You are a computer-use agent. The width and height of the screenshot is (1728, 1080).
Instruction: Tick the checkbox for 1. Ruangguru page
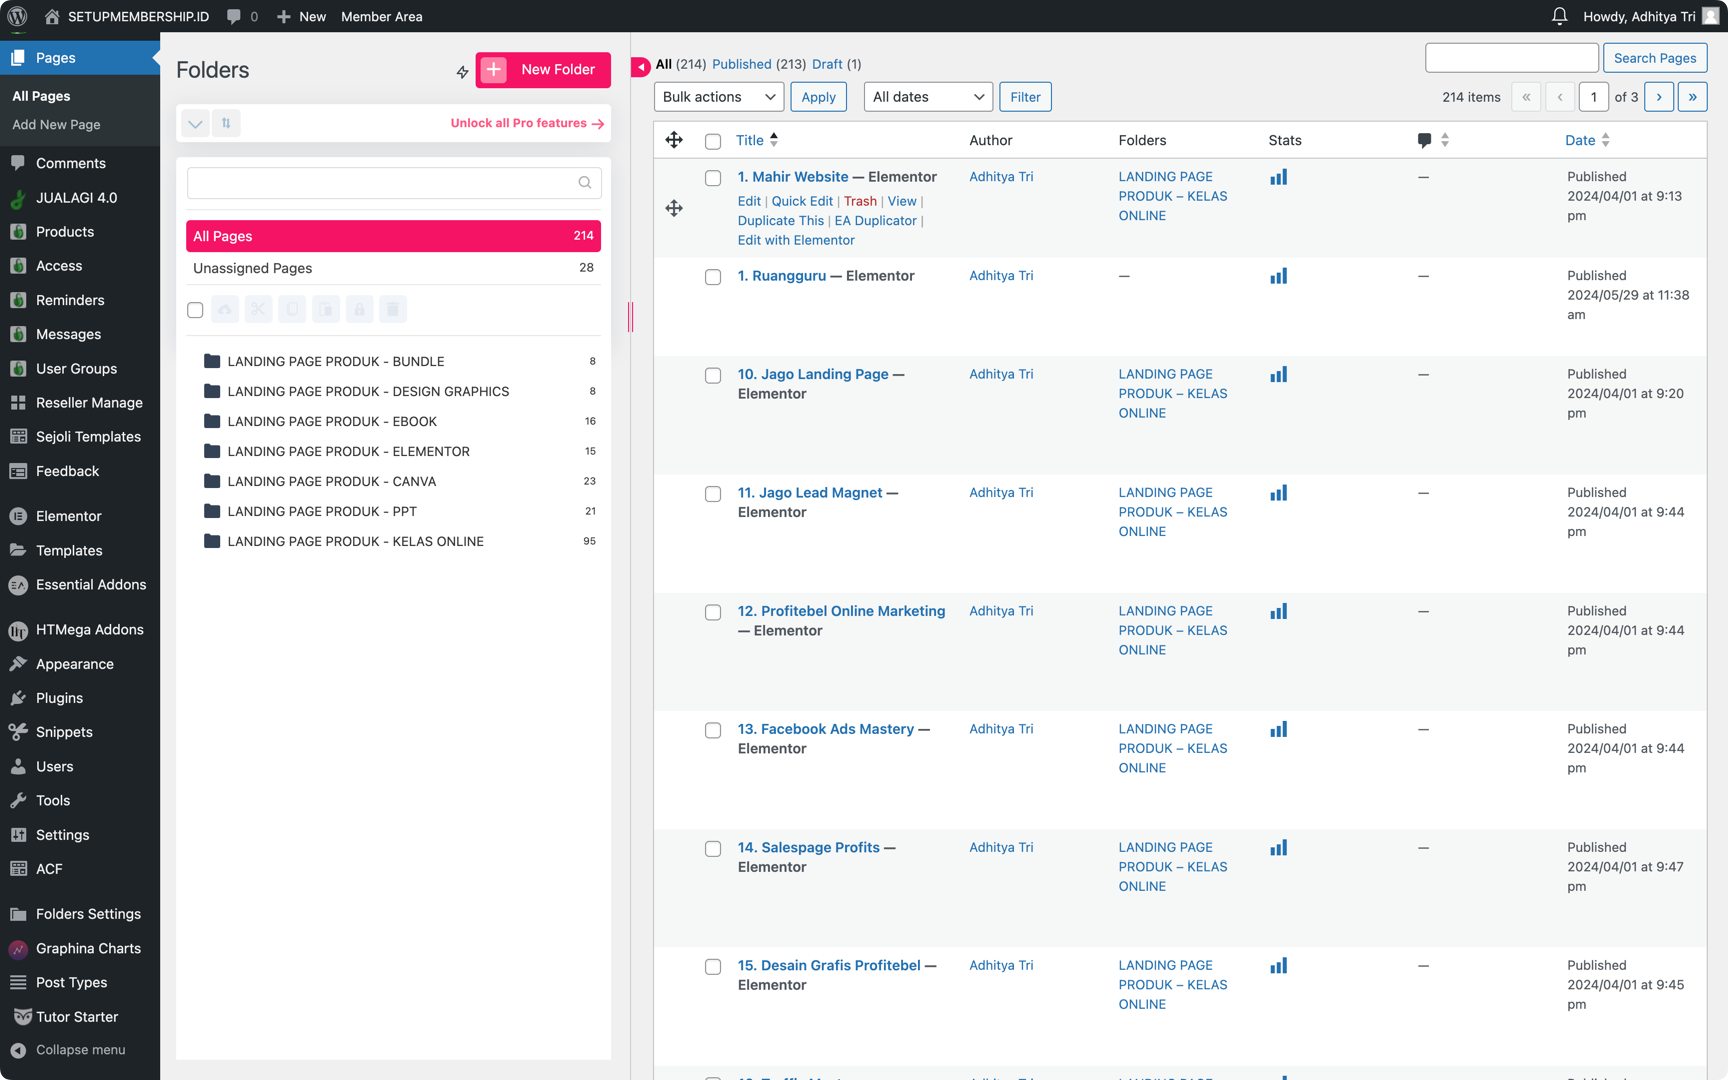[713, 277]
